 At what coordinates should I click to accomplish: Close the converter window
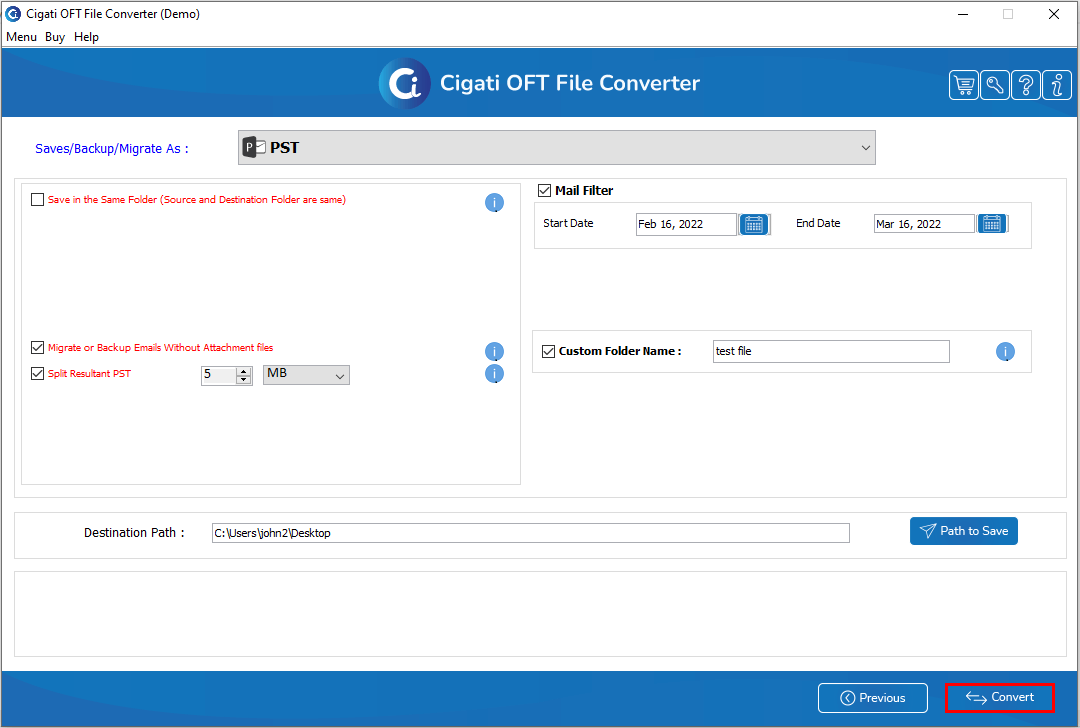tap(1054, 14)
